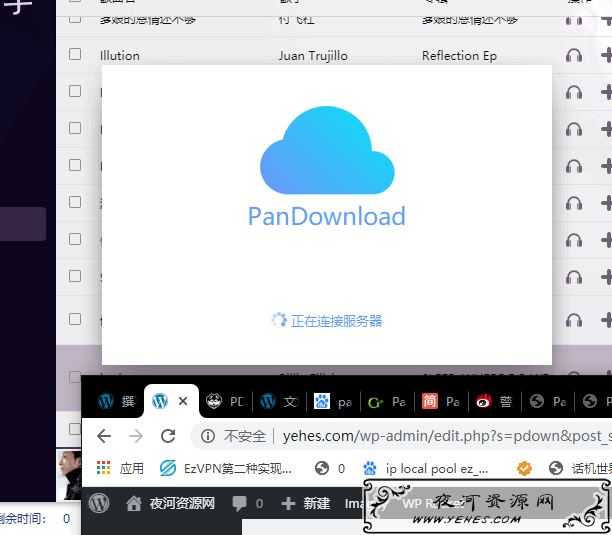Click album name Reflection Ep

[x=459, y=56]
